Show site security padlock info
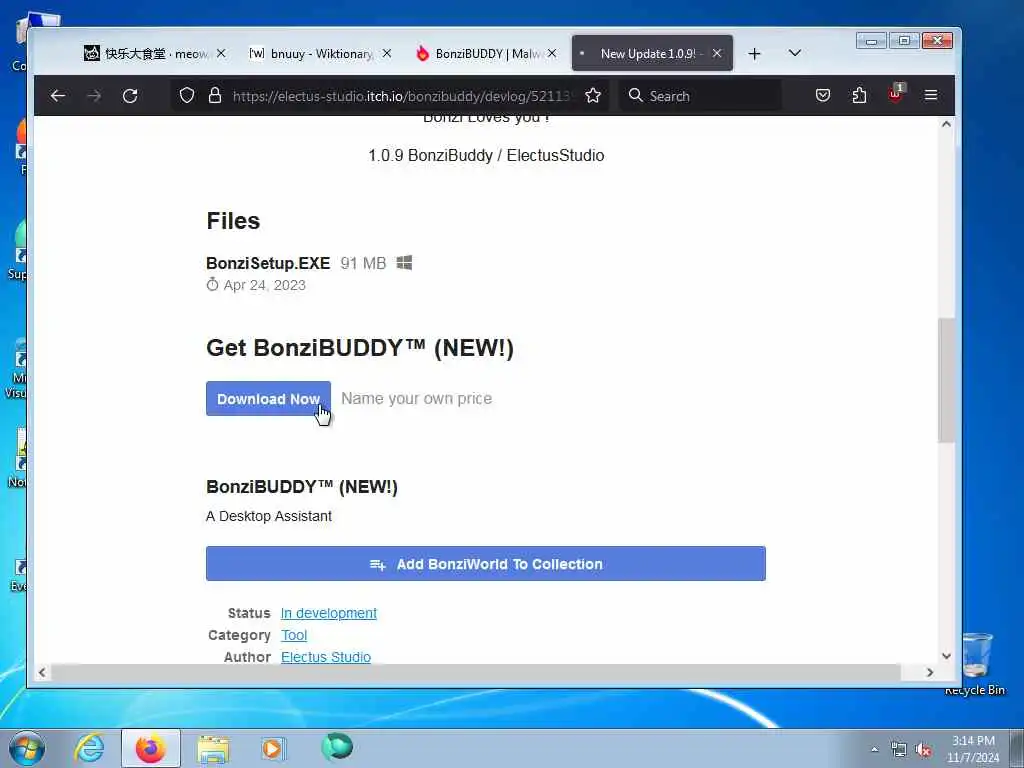1024x768 pixels. click(x=215, y=96)
